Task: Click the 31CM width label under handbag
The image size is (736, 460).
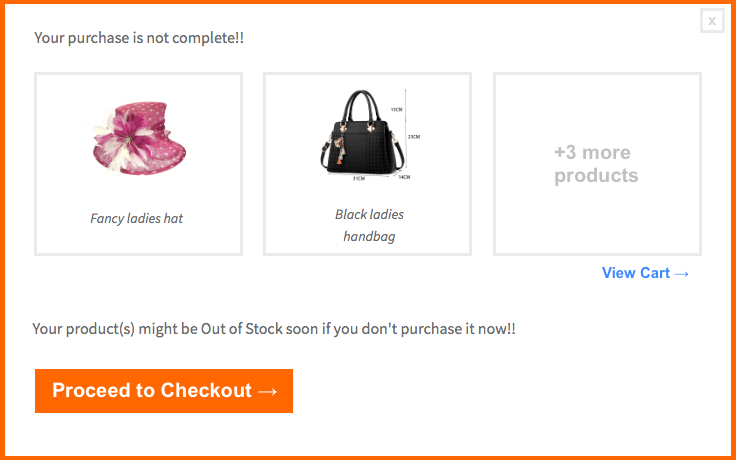Action: (x=358, y=179)
